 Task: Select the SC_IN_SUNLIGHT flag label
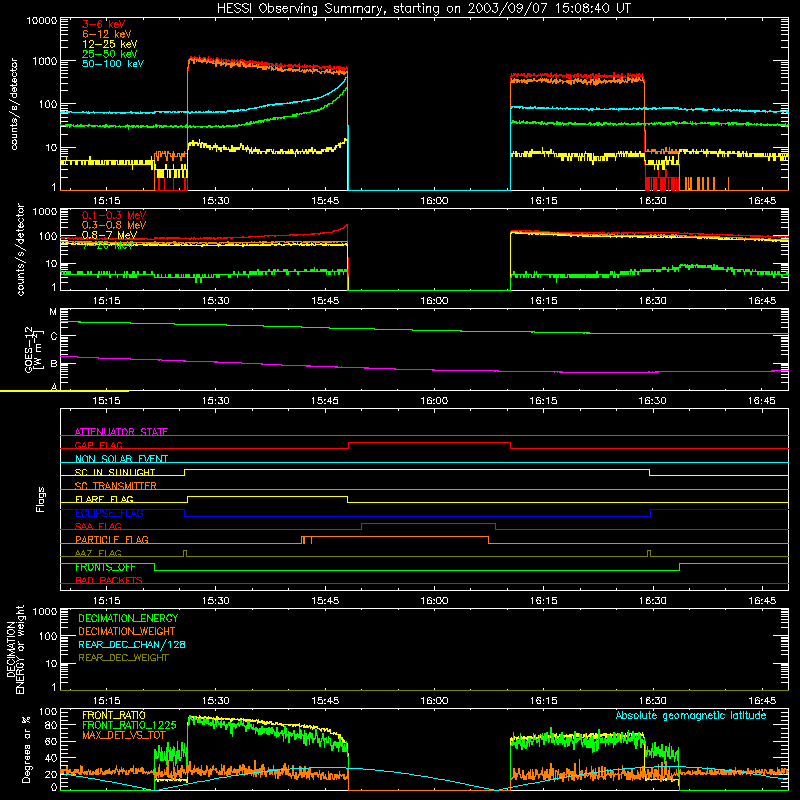[x=115, y=472]
